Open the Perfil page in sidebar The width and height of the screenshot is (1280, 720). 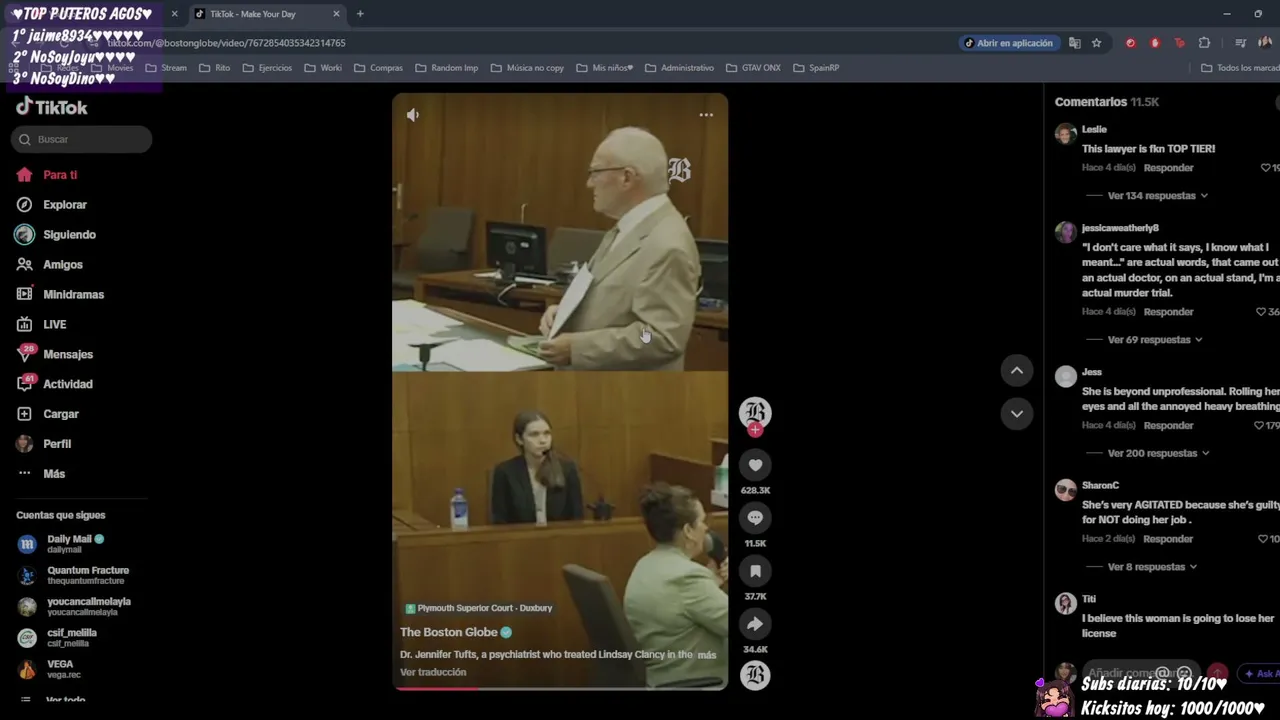coord(57,444)
